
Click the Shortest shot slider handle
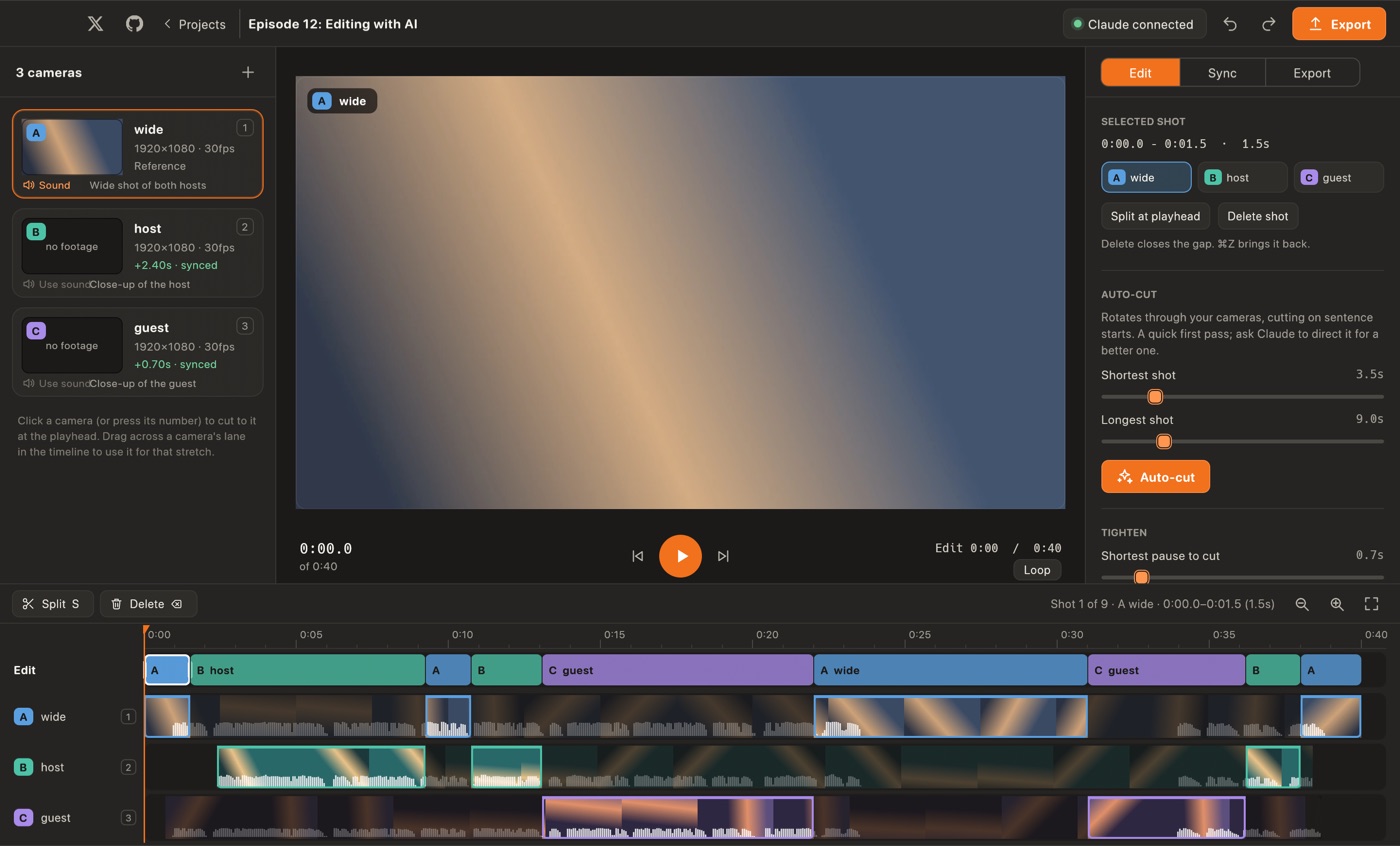click(1155, 397)
